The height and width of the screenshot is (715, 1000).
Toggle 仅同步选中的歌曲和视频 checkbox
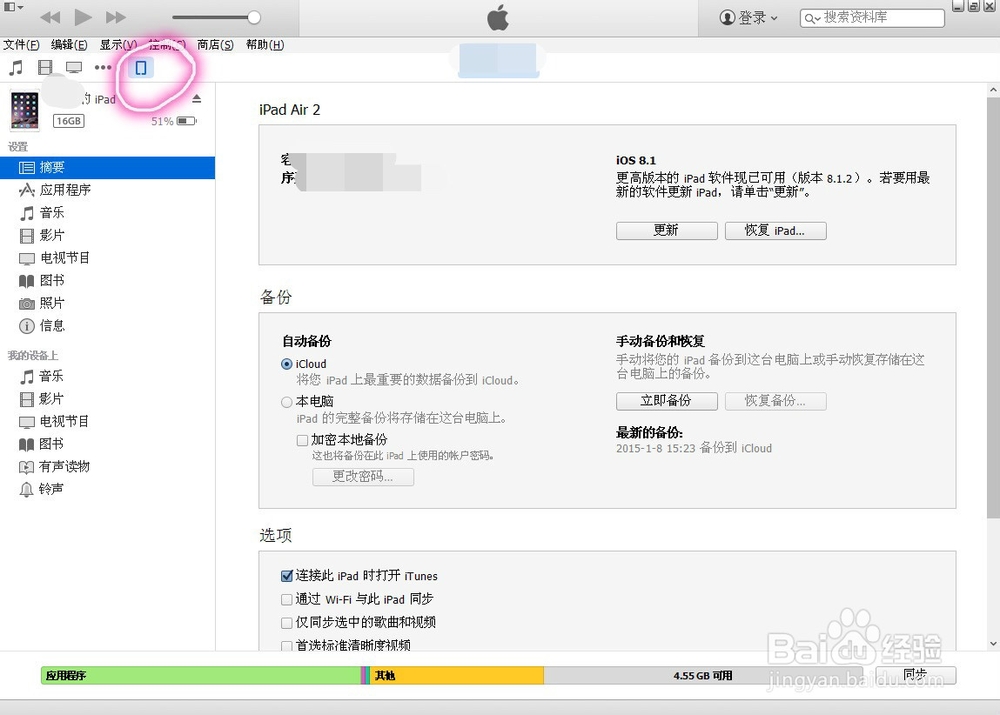click(x=287, y=623)
